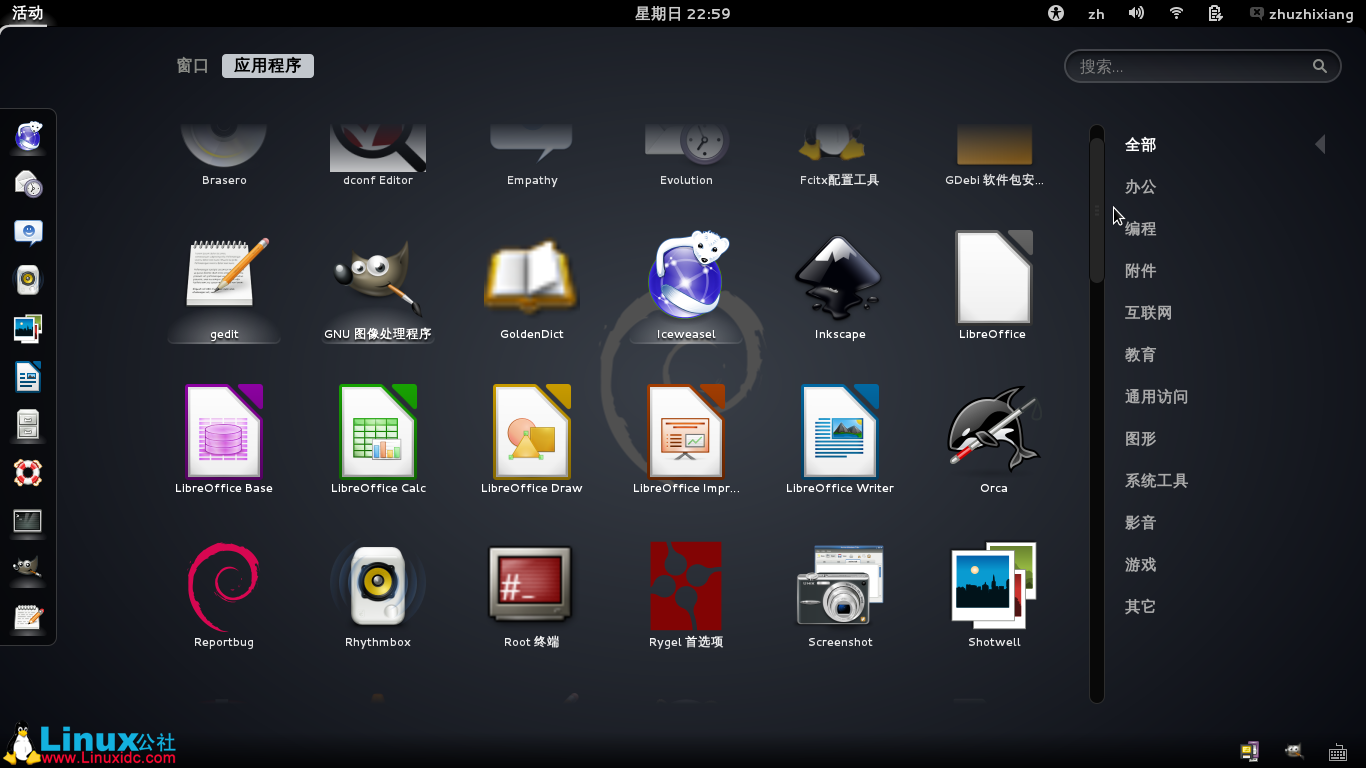Image resolution: width=1366 pixels, height=768 pixels.
Task: Open the 活动 menu in the top bar
Action: (26, 14)
